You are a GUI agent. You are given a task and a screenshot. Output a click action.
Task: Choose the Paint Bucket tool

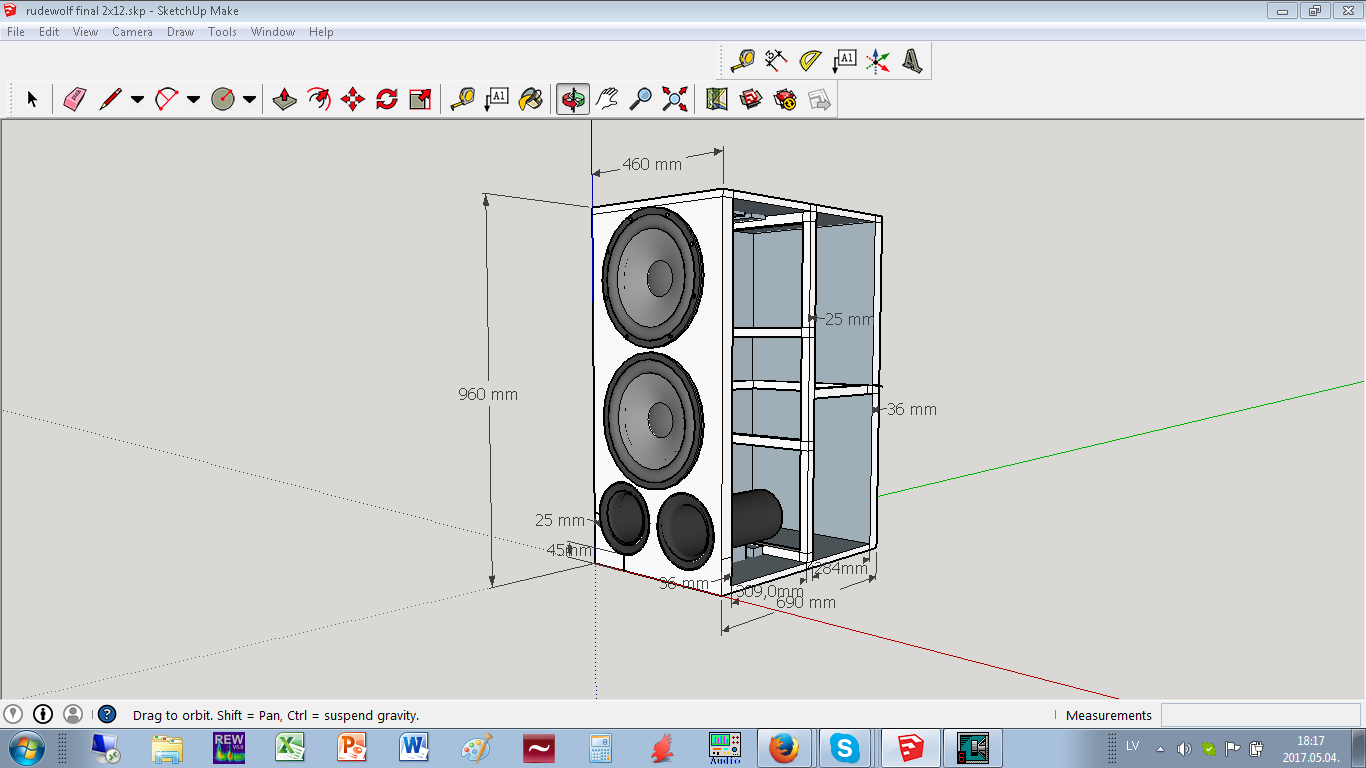point(531,99)
